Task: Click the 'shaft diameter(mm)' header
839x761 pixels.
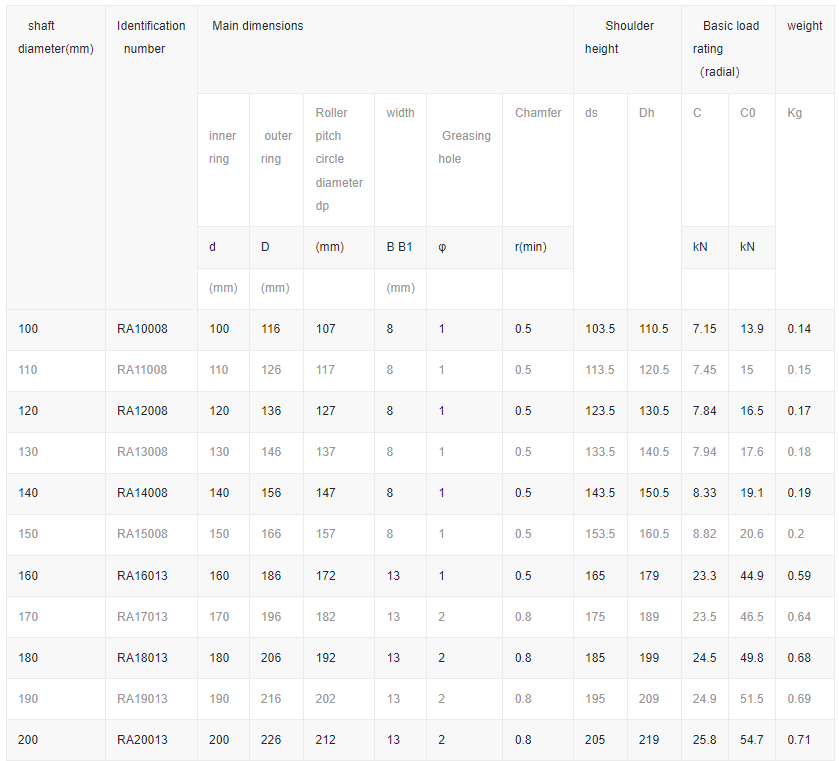Action: [56, 37]
